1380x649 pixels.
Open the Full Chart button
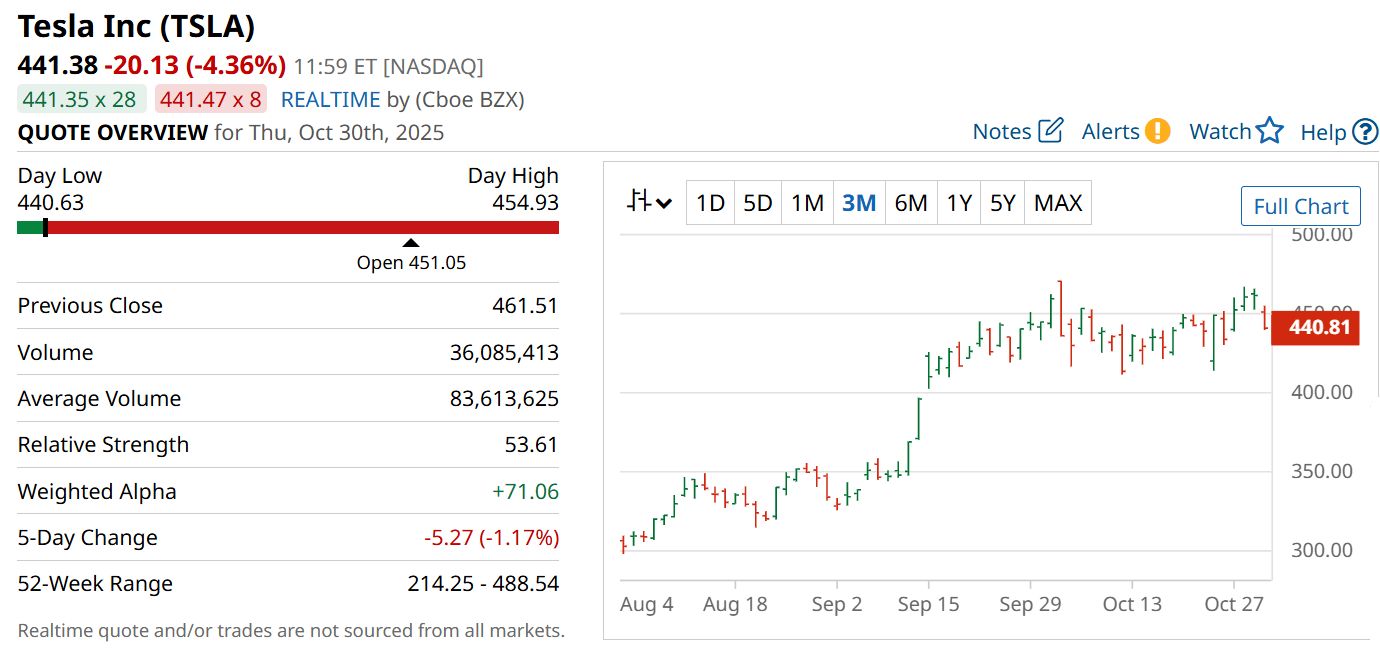1300,207
